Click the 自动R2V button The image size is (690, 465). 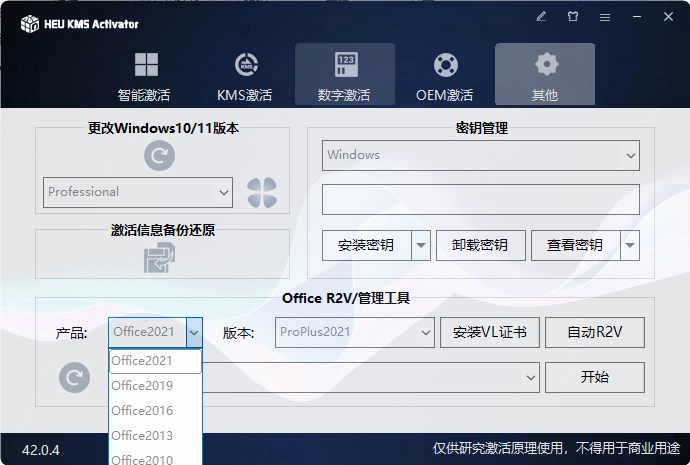pos(595,333)
